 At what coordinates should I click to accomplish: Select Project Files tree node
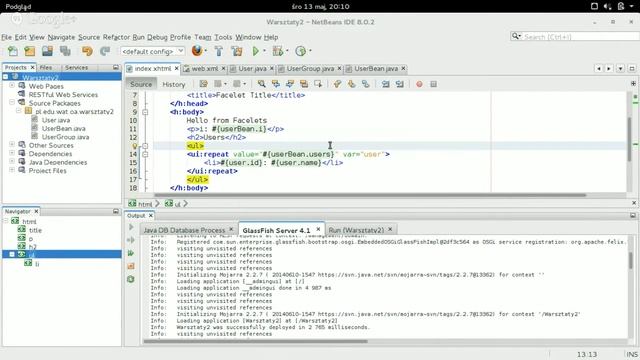[x=47, y=171]
